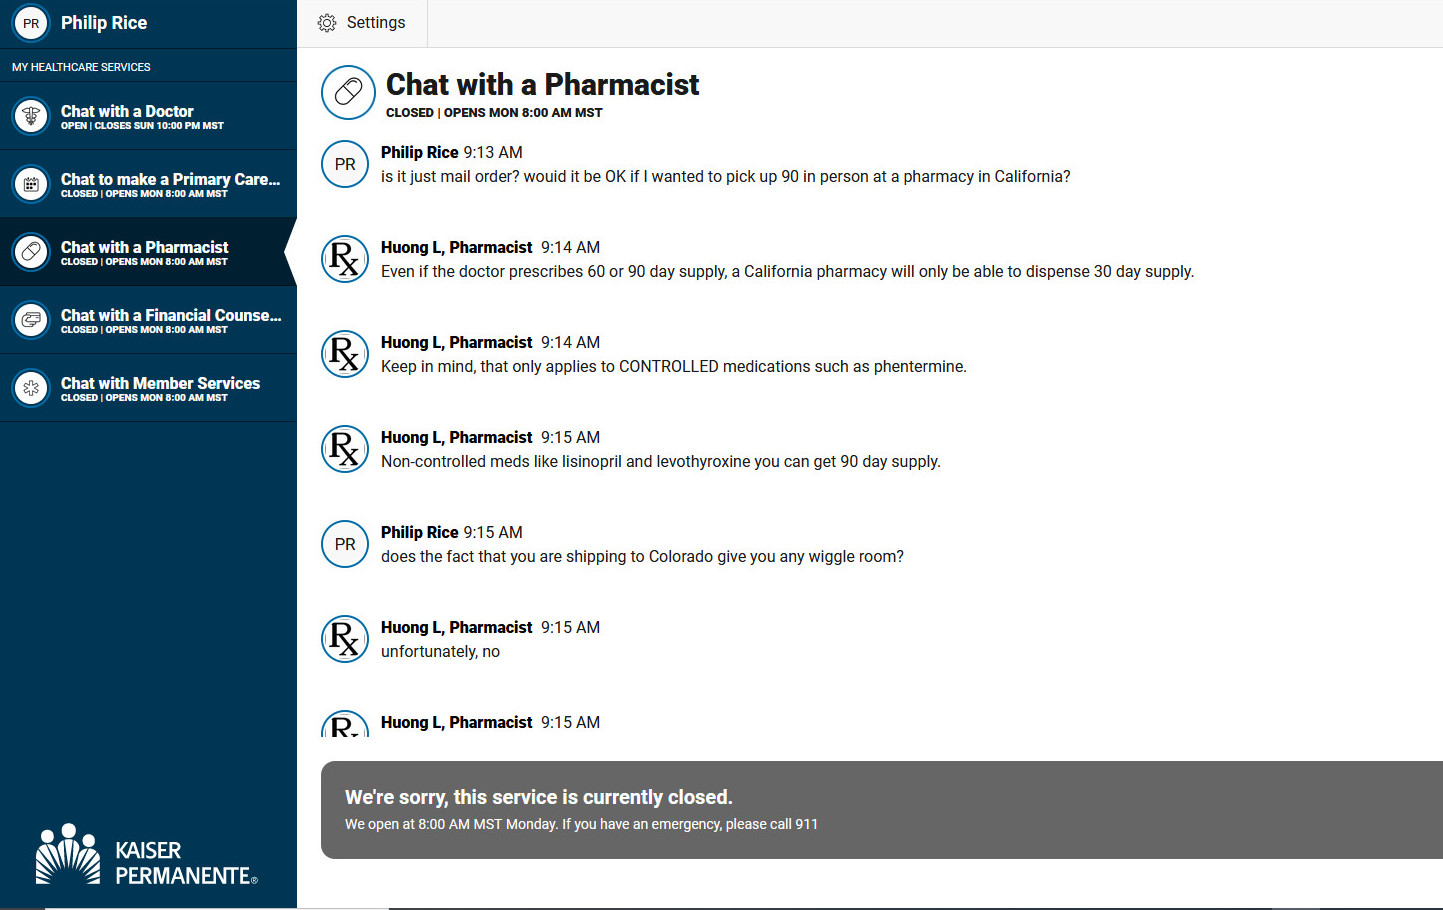Click PR avatar on the 9:13 AM message
1443x910 pixels.
coord(345,164)
